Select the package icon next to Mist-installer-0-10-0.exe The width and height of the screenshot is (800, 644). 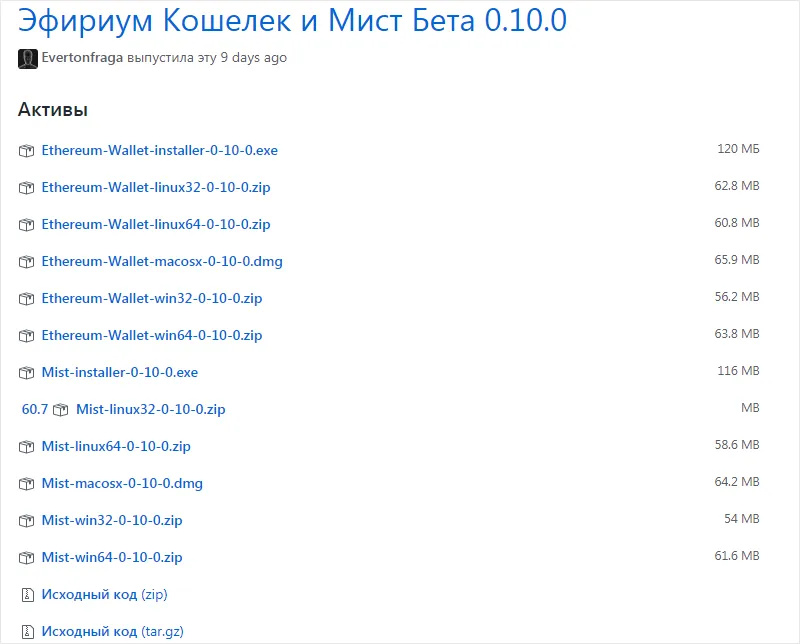[26, 371]
